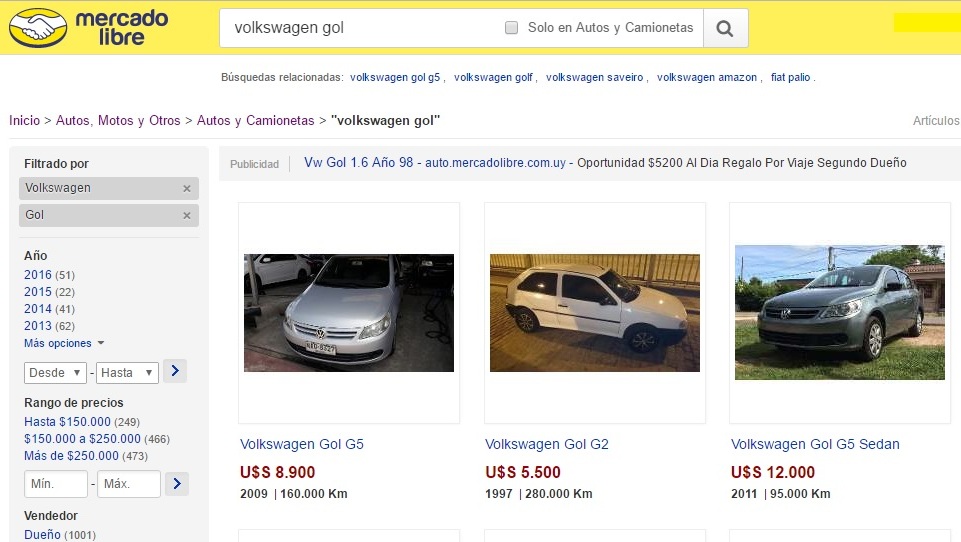Go to Inicio breadcrumb
The width and height of the screenshot is (961, 542).
tap(25, 121)
